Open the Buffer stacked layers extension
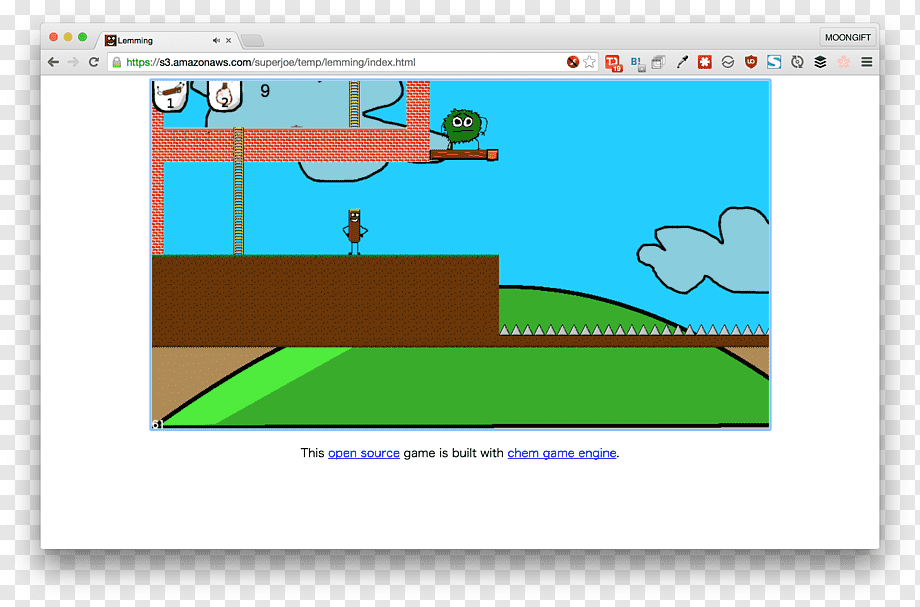 (x=820, y=62)
